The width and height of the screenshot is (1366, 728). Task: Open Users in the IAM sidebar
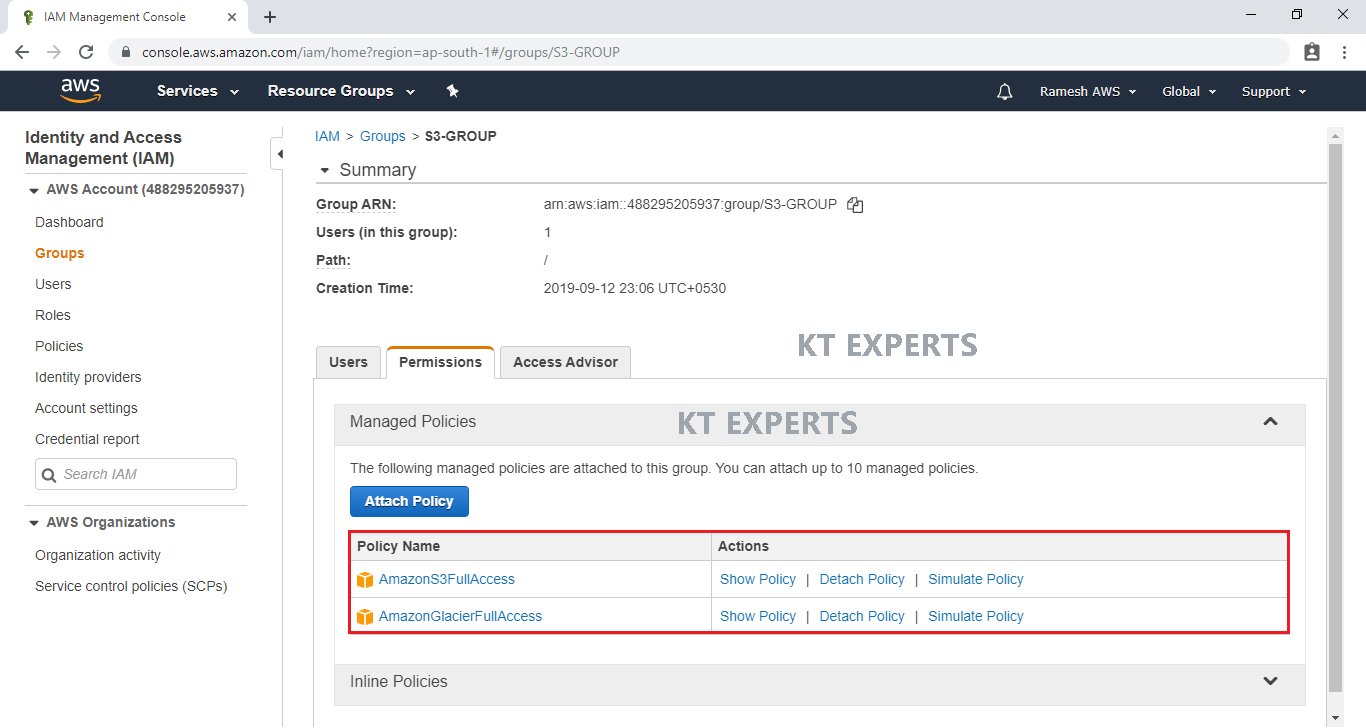click(53, 284)
